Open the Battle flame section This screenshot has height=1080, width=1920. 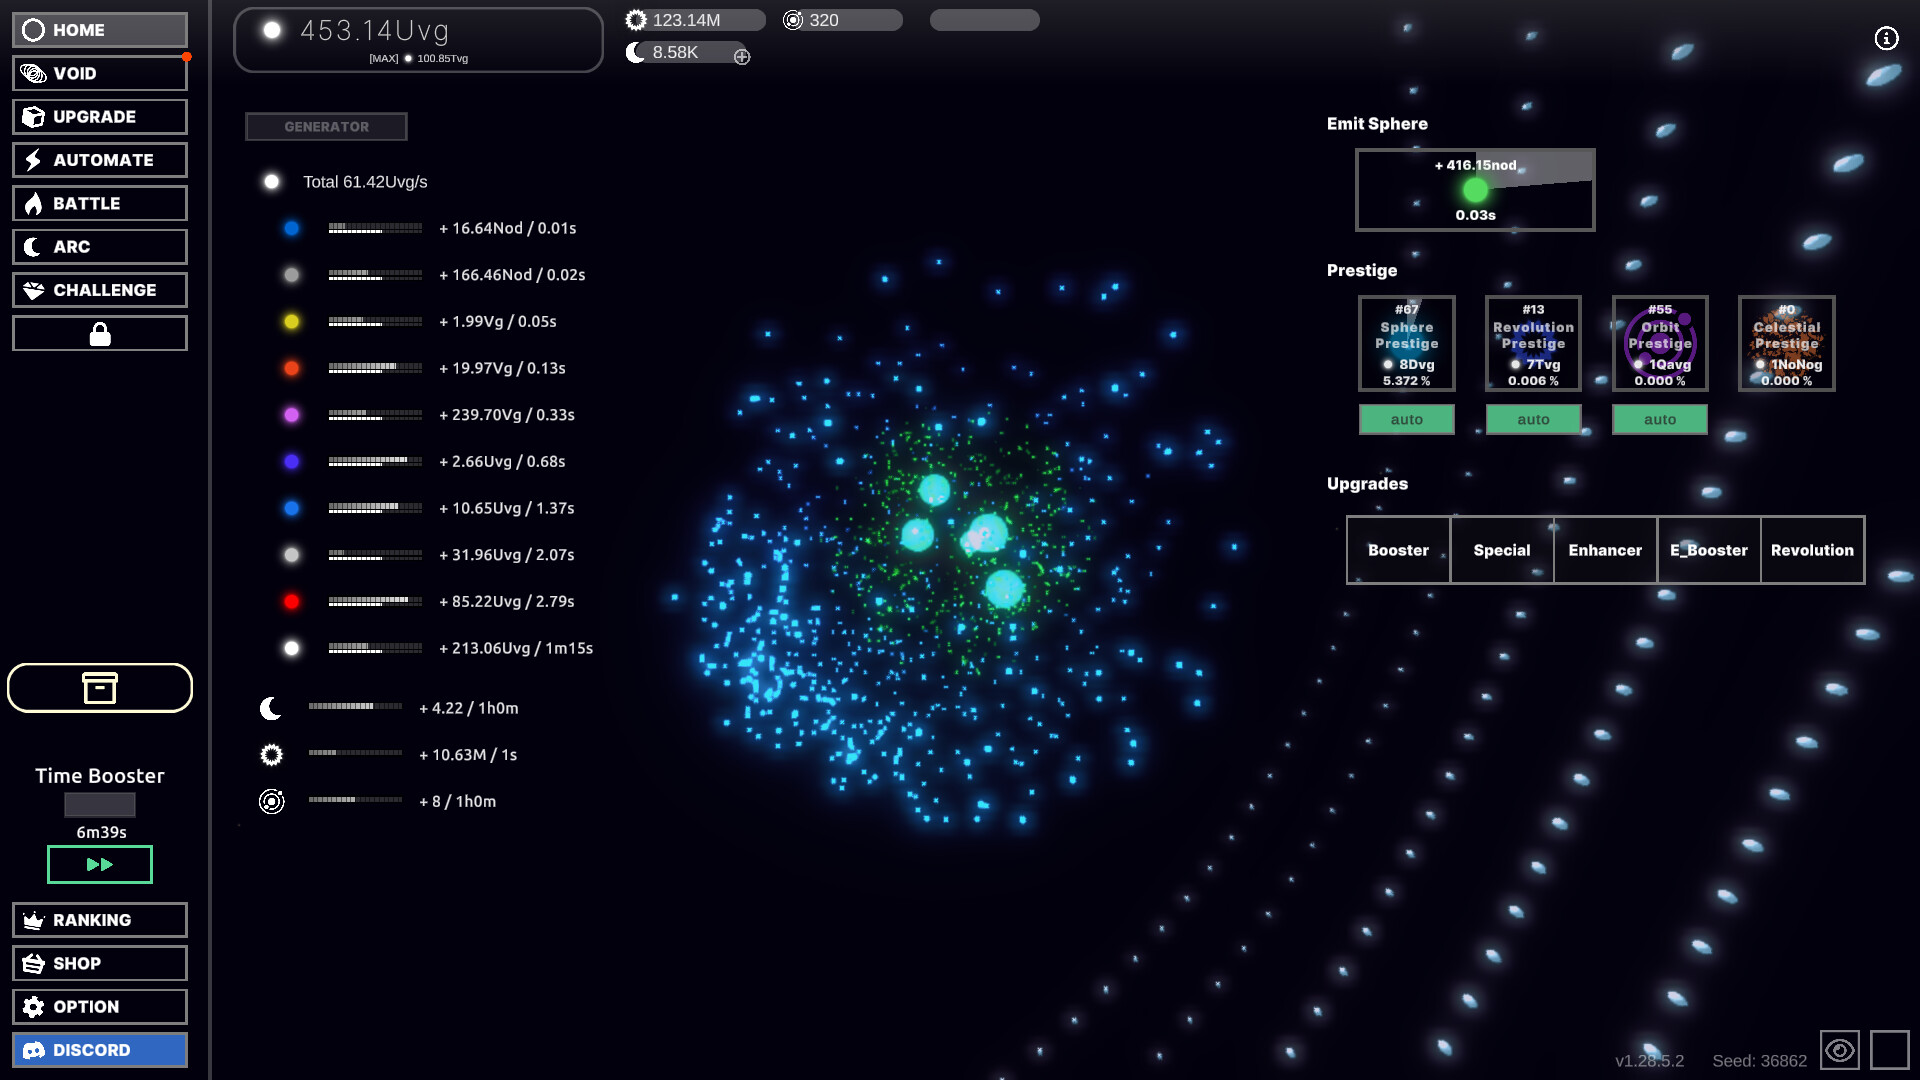coord(99,203)
